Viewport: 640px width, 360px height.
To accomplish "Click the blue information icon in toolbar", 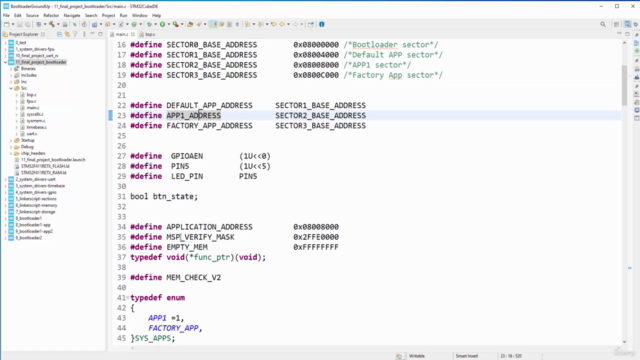I will [322, 24].
